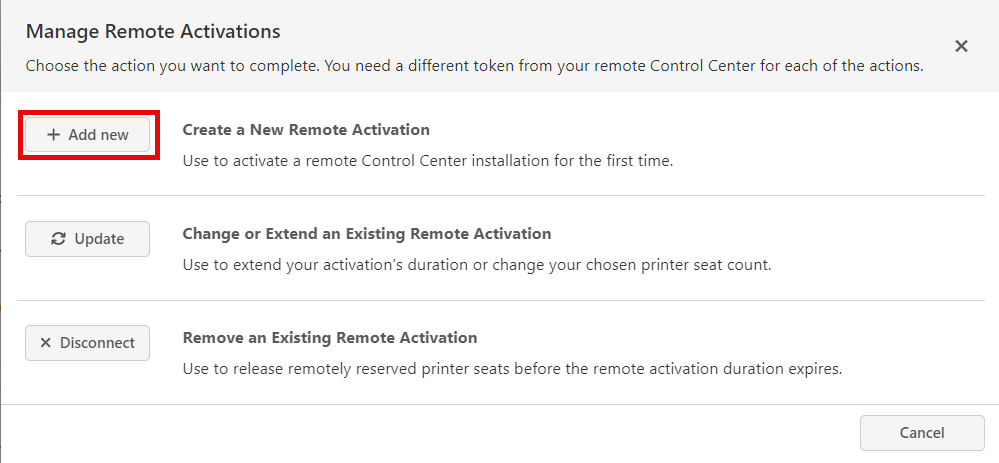Click the Choose the action instruction text
Screen dimensions: 999x463
[474, 67]
